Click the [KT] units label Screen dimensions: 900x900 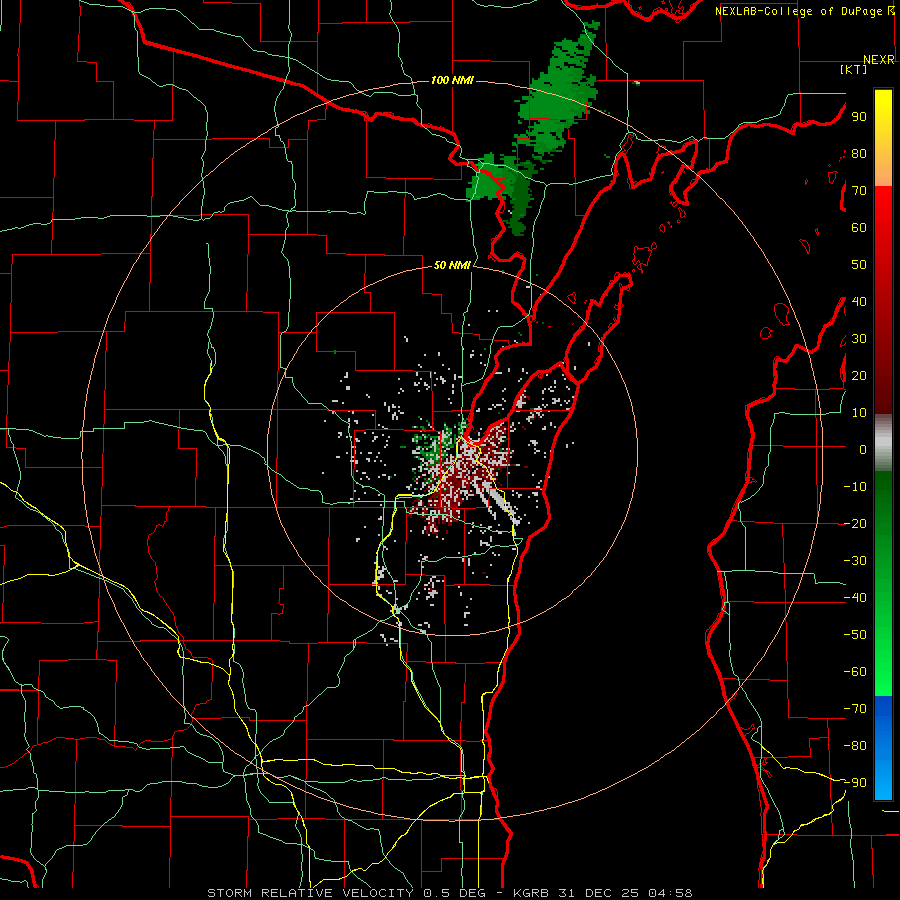(853, 69)
